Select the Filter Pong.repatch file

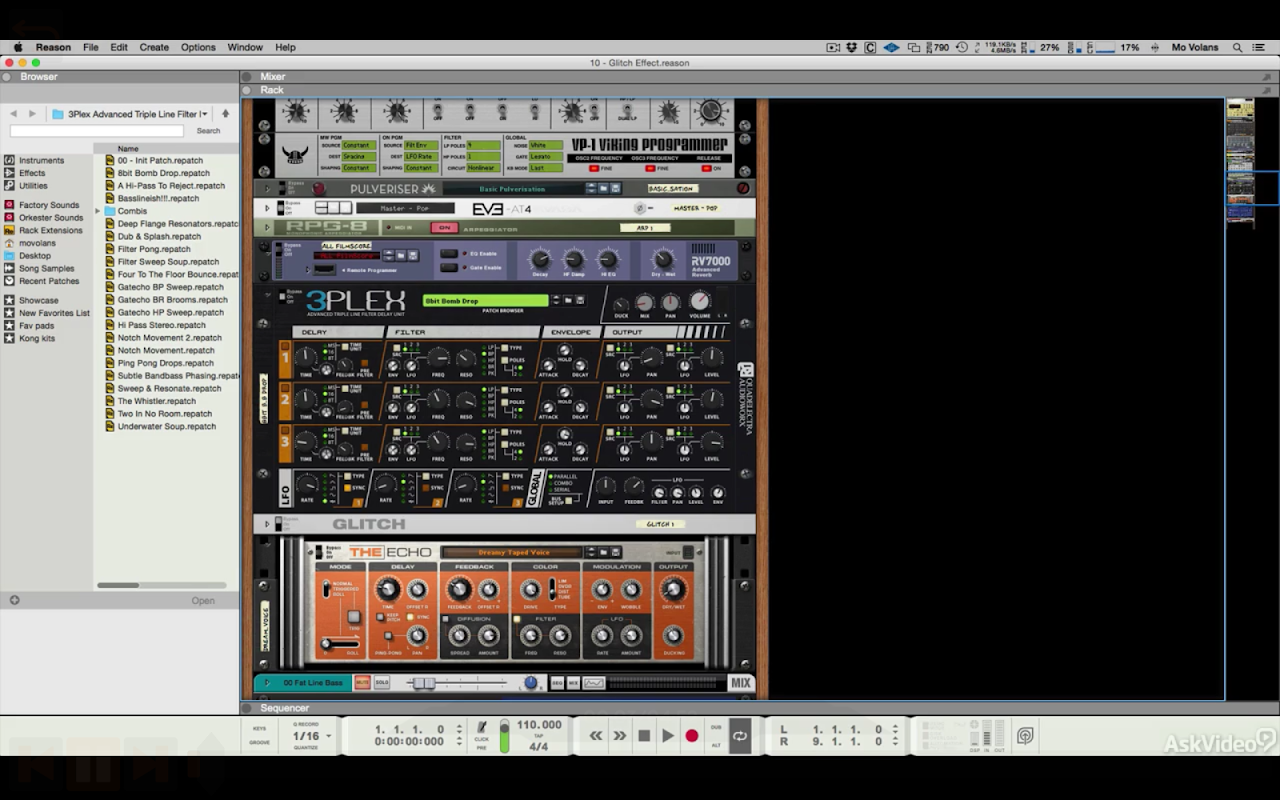coord(154,249)
